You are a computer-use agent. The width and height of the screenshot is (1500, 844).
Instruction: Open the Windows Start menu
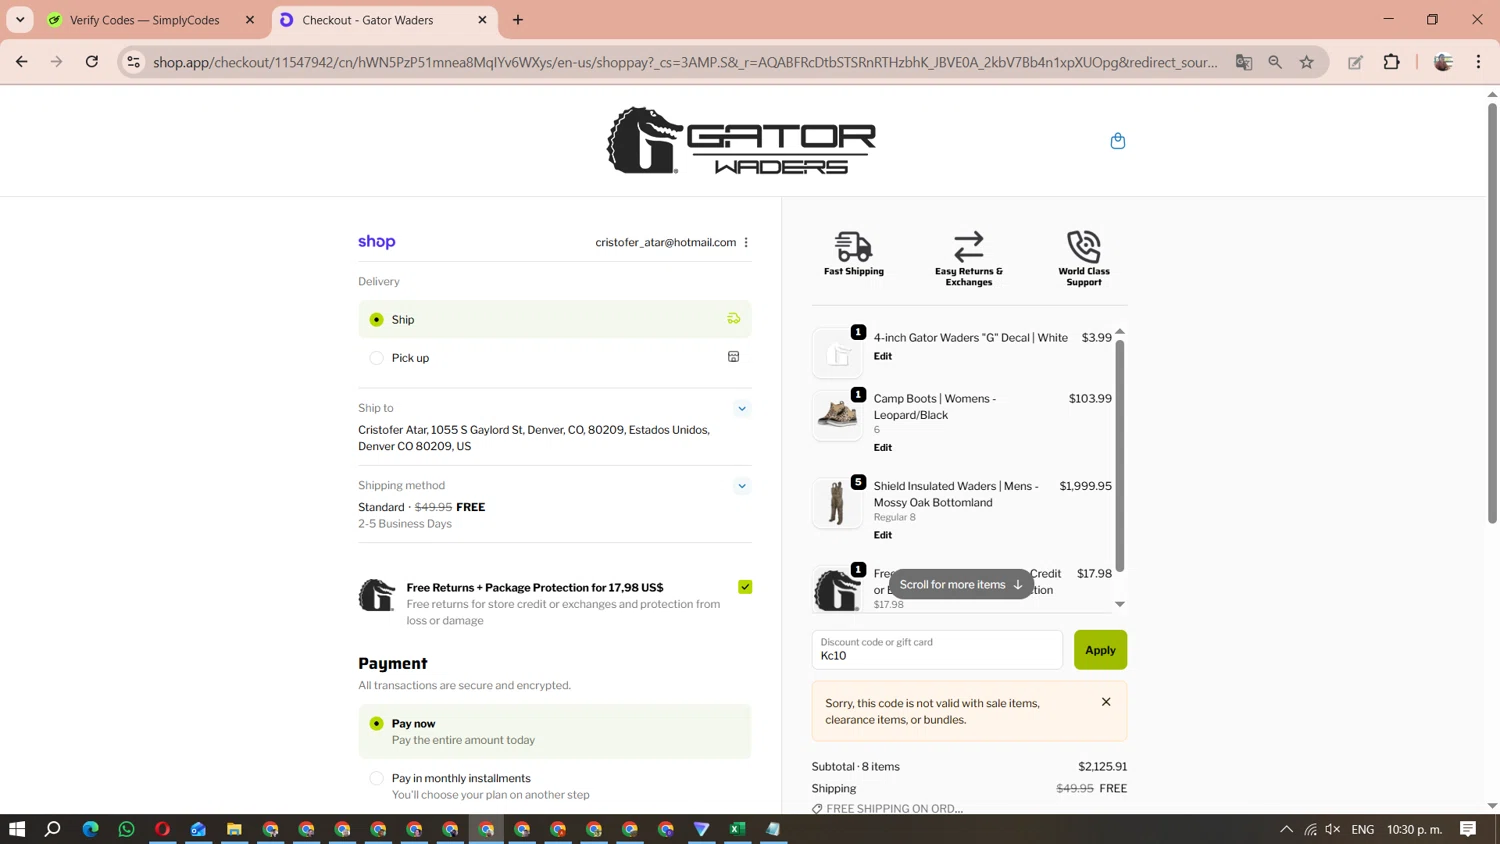pyautogui.click(x=17, y=829)
